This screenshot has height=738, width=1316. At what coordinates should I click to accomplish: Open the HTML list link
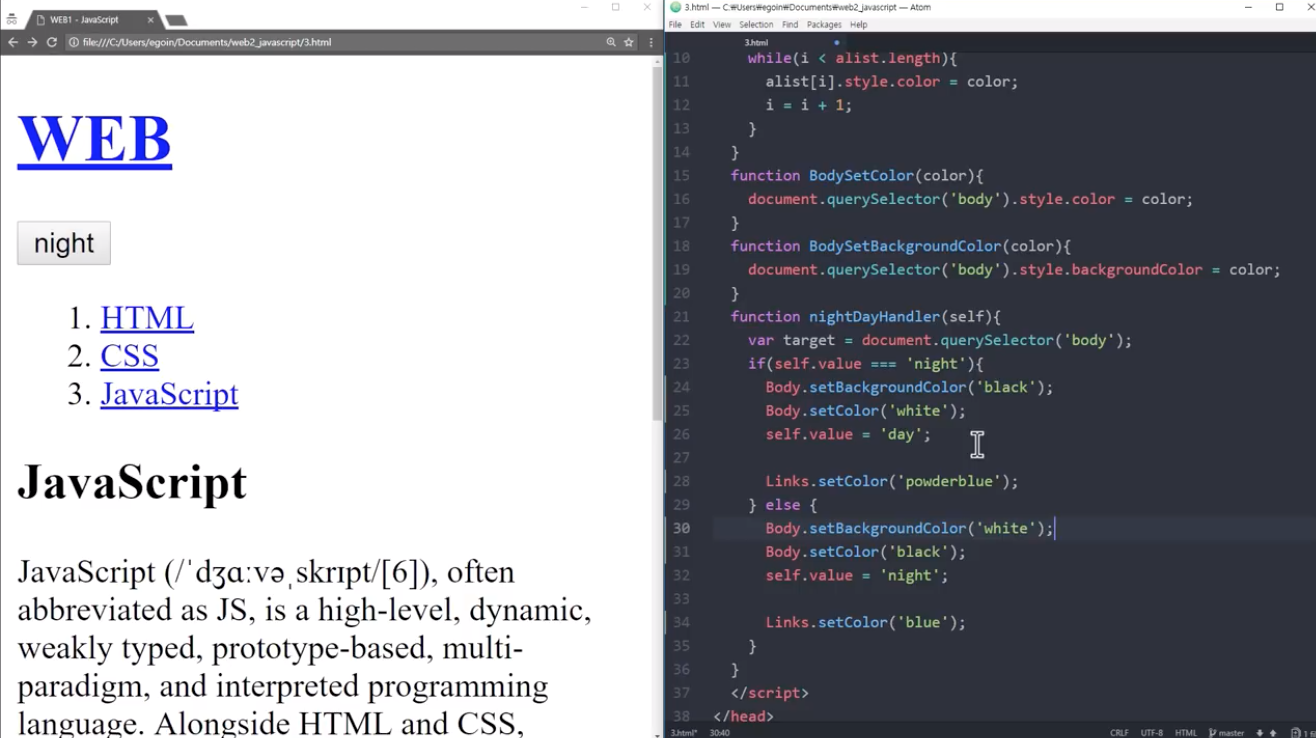point(147,318)
